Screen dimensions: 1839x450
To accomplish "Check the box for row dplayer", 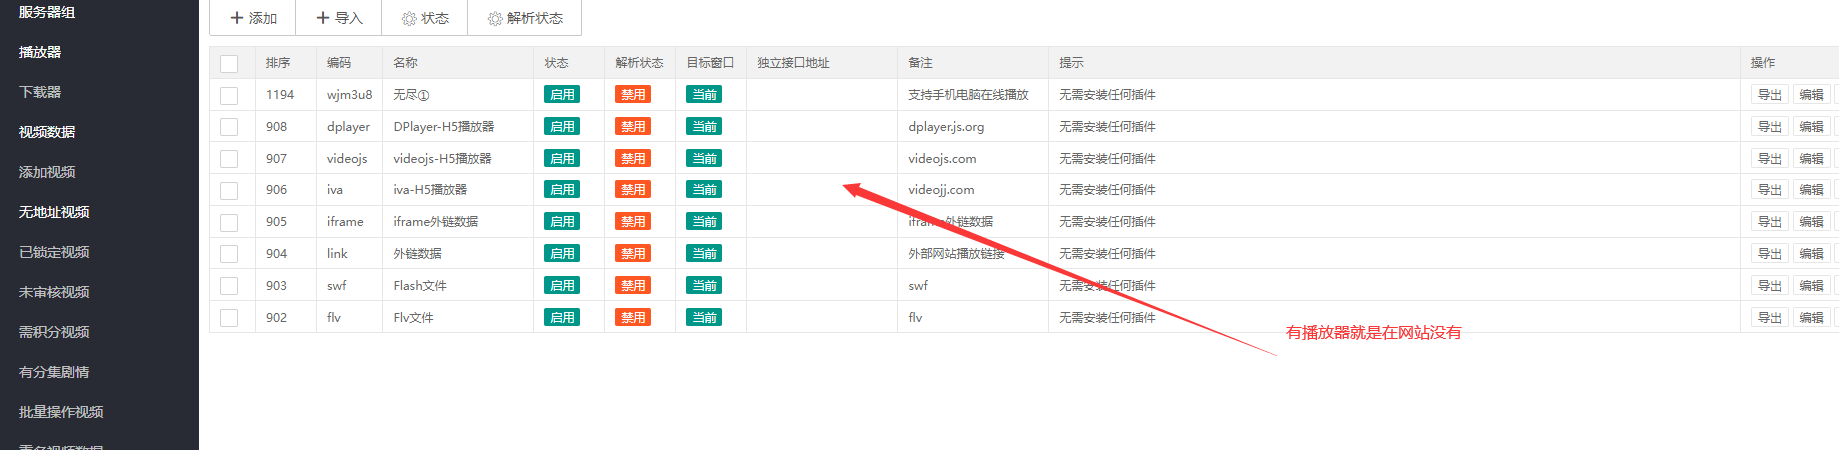I will tap(229, 127).
